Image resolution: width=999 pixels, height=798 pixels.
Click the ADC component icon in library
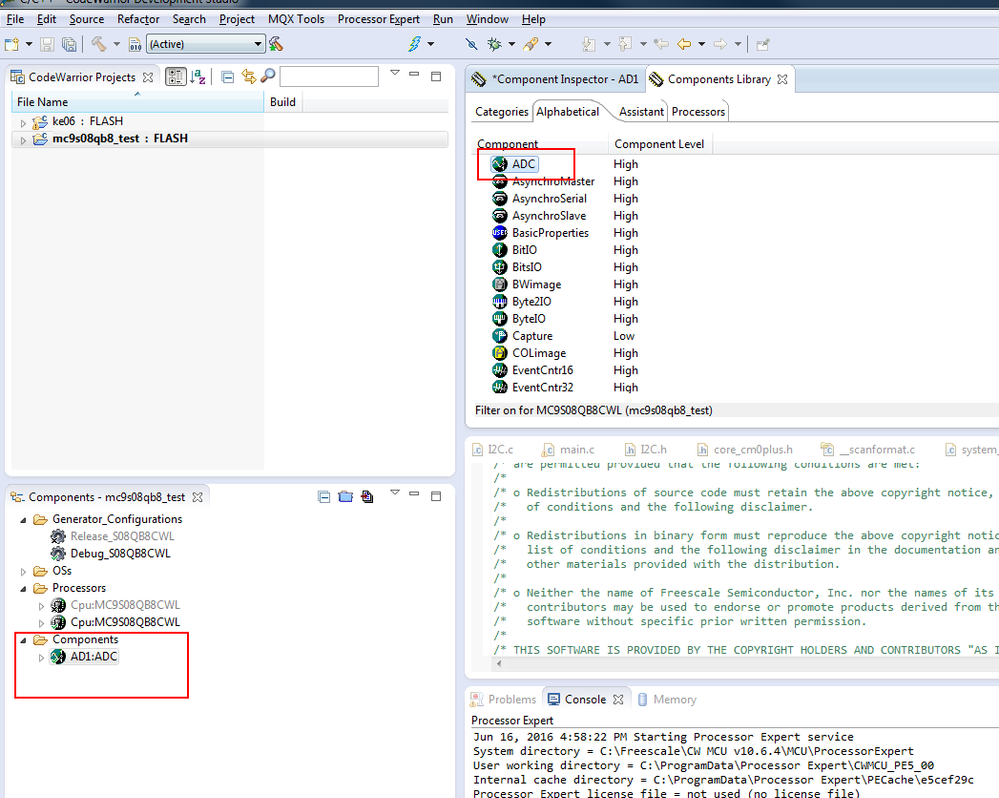pyautogui.click(x=499, y=164)
